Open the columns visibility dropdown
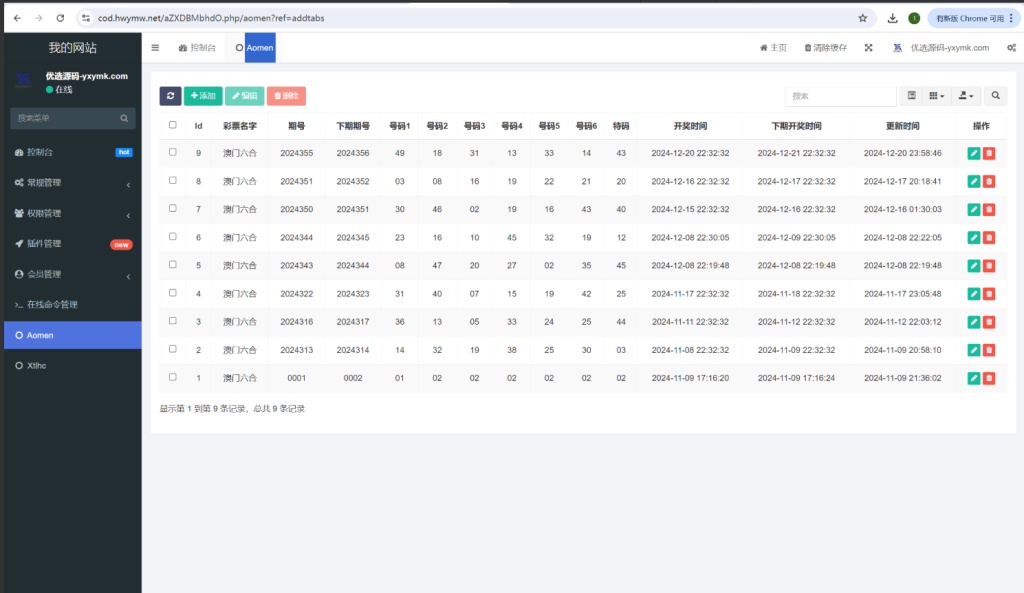This screenshot has height=593, width=1024. [x=936, y=96]
